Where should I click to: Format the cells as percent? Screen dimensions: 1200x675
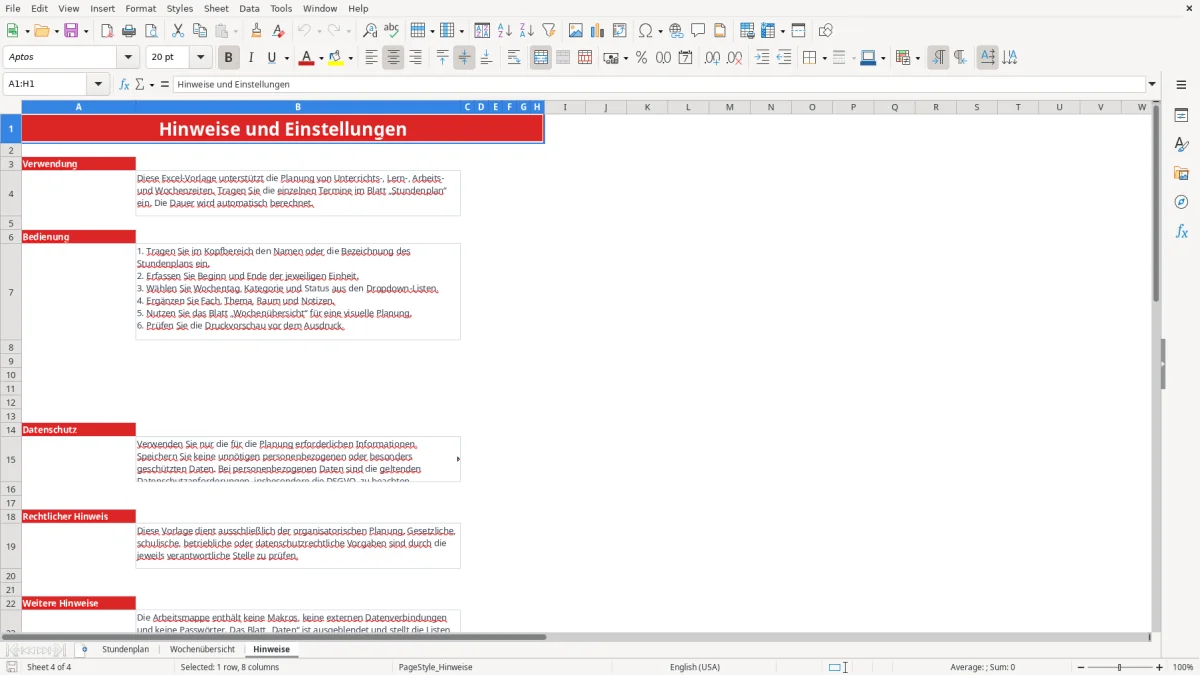click(x=641, y=58)
